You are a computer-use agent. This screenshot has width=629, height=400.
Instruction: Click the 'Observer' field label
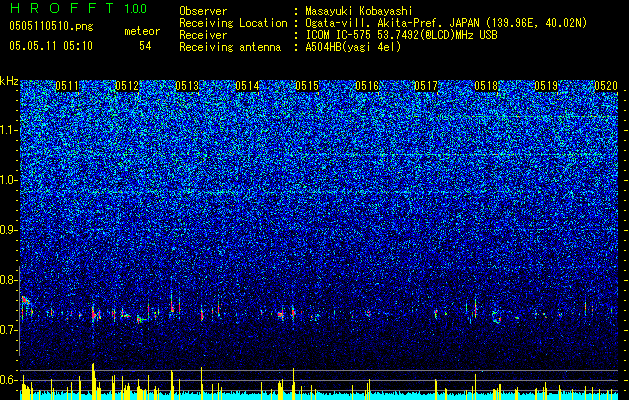coord(203,11)
